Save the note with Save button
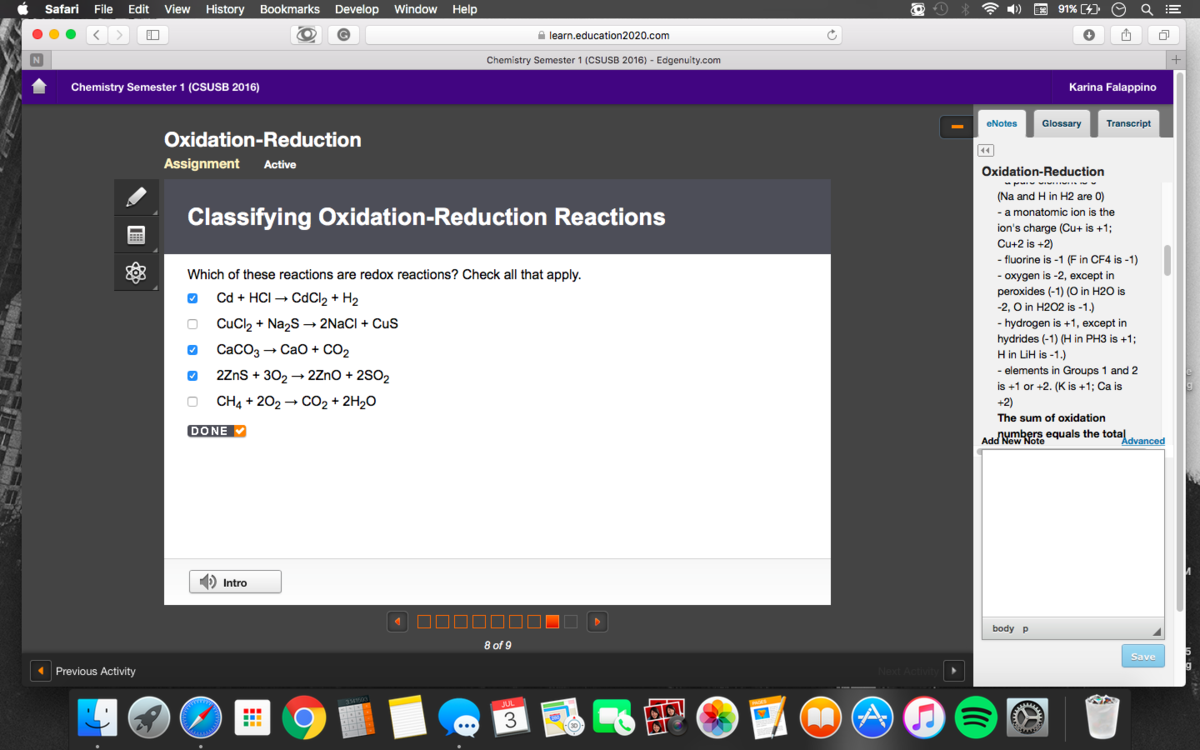Viewport: 1200px width, 750px height. pyautogui.click(x=1143, y=656)
